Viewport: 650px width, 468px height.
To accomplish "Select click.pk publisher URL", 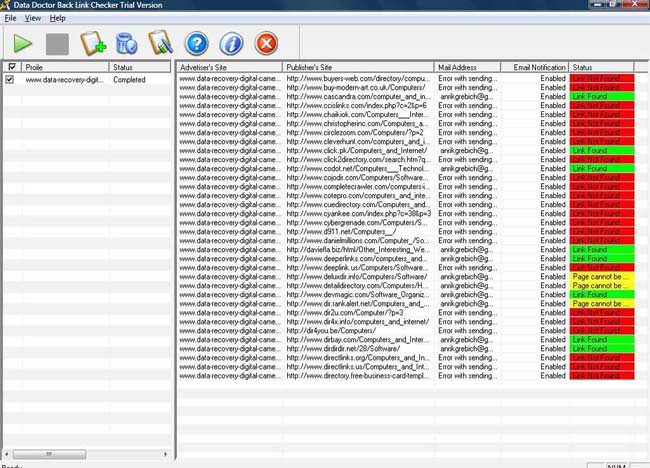I will (x=357, y=150).
